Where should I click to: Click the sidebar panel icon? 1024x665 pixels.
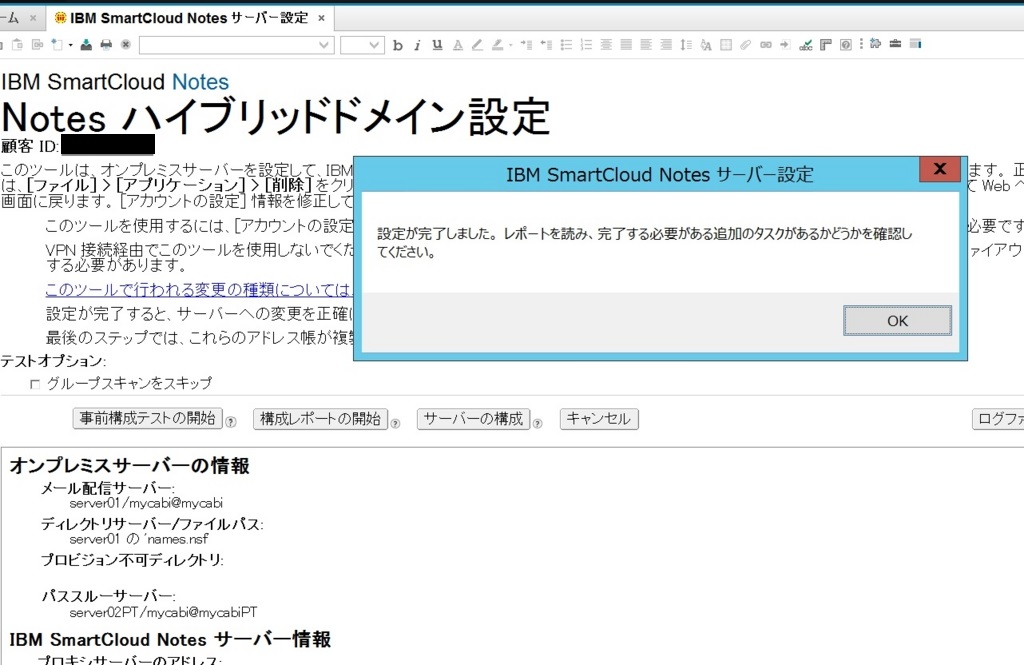916,44
